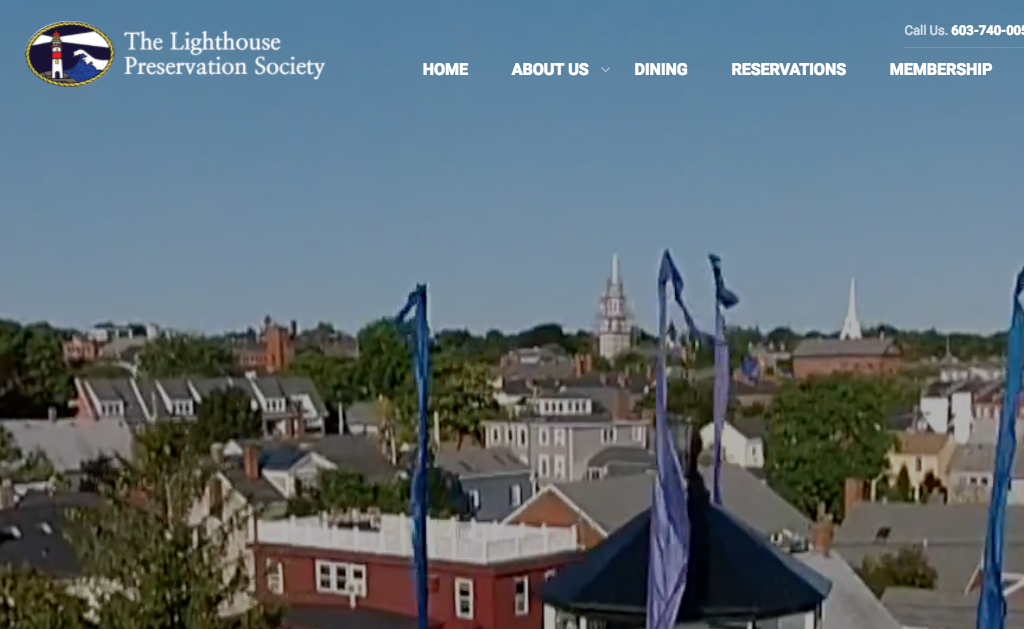1024x629 pixels.
Task: Click the thin white spire on right
Action: point(851,312)
